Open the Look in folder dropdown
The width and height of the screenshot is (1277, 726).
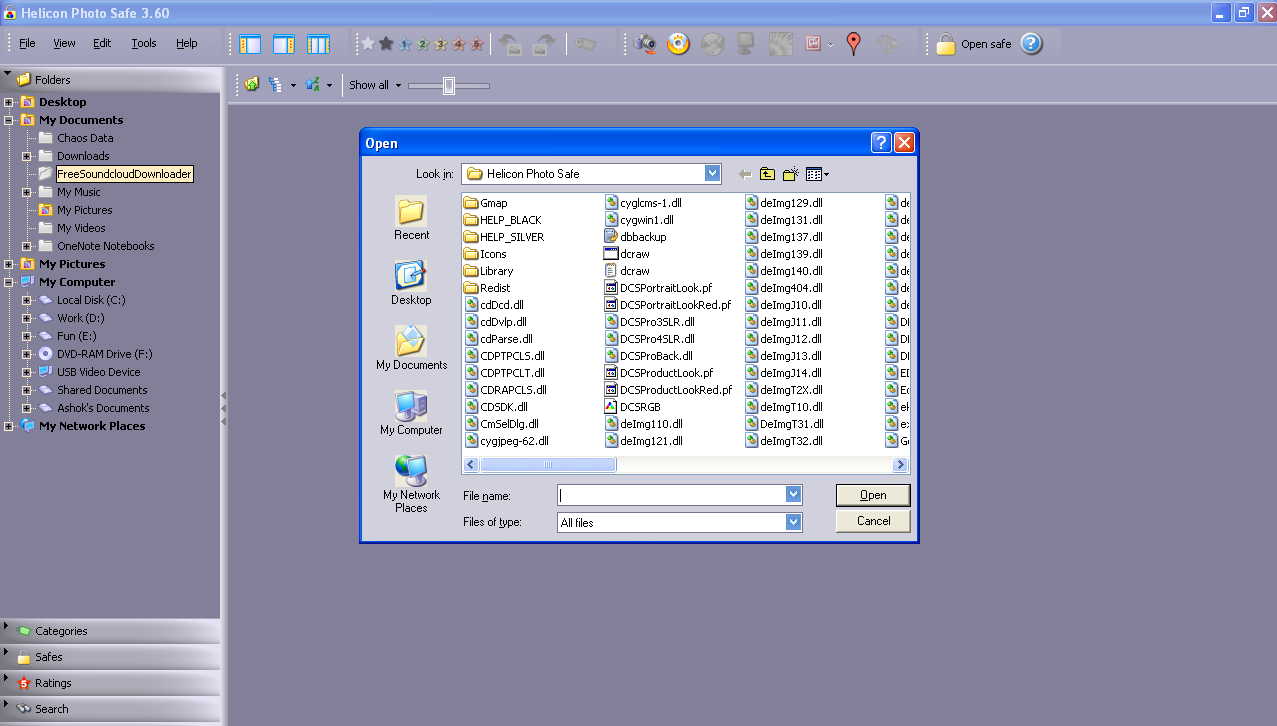(712, 174)
